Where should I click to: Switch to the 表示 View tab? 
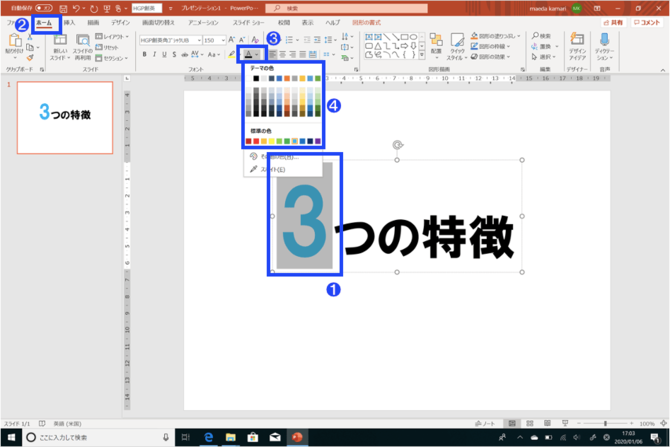coord(308,23)
